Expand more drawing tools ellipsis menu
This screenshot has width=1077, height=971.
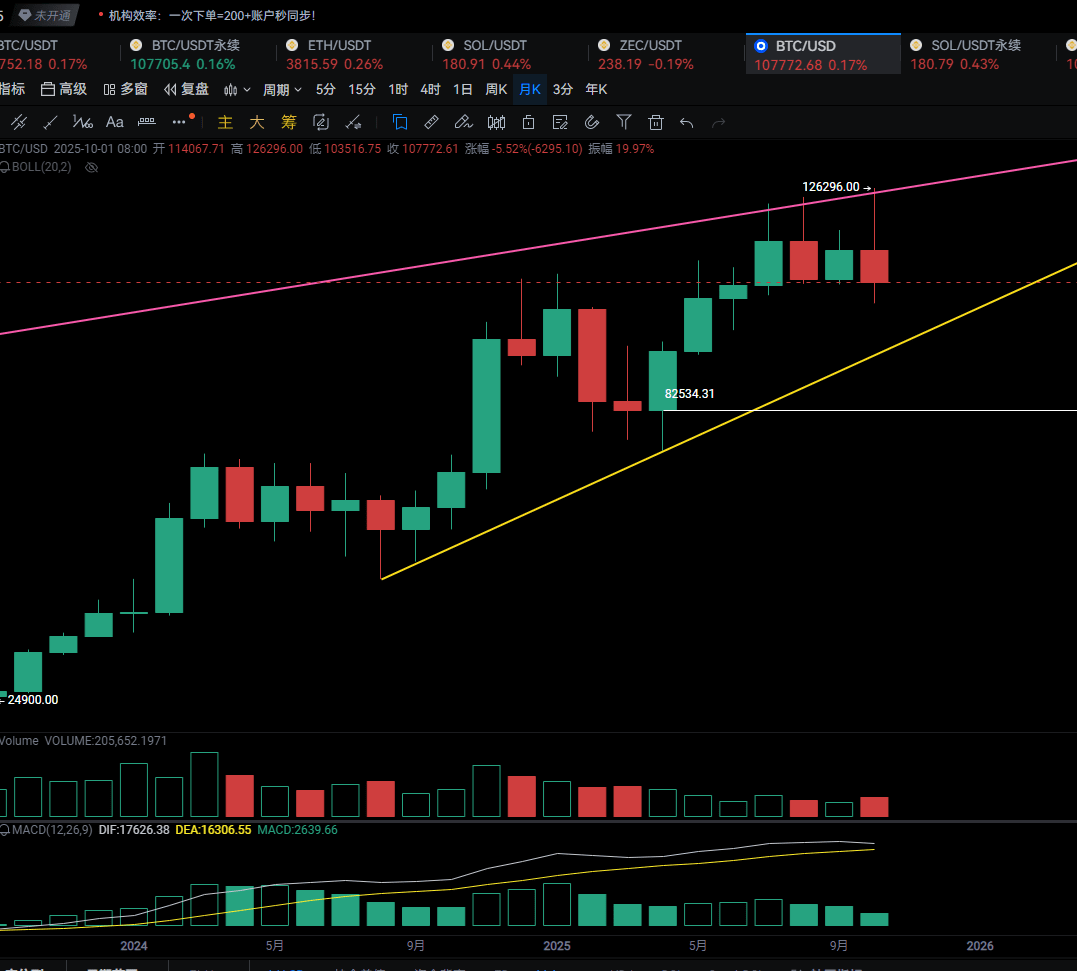point(181,122)
